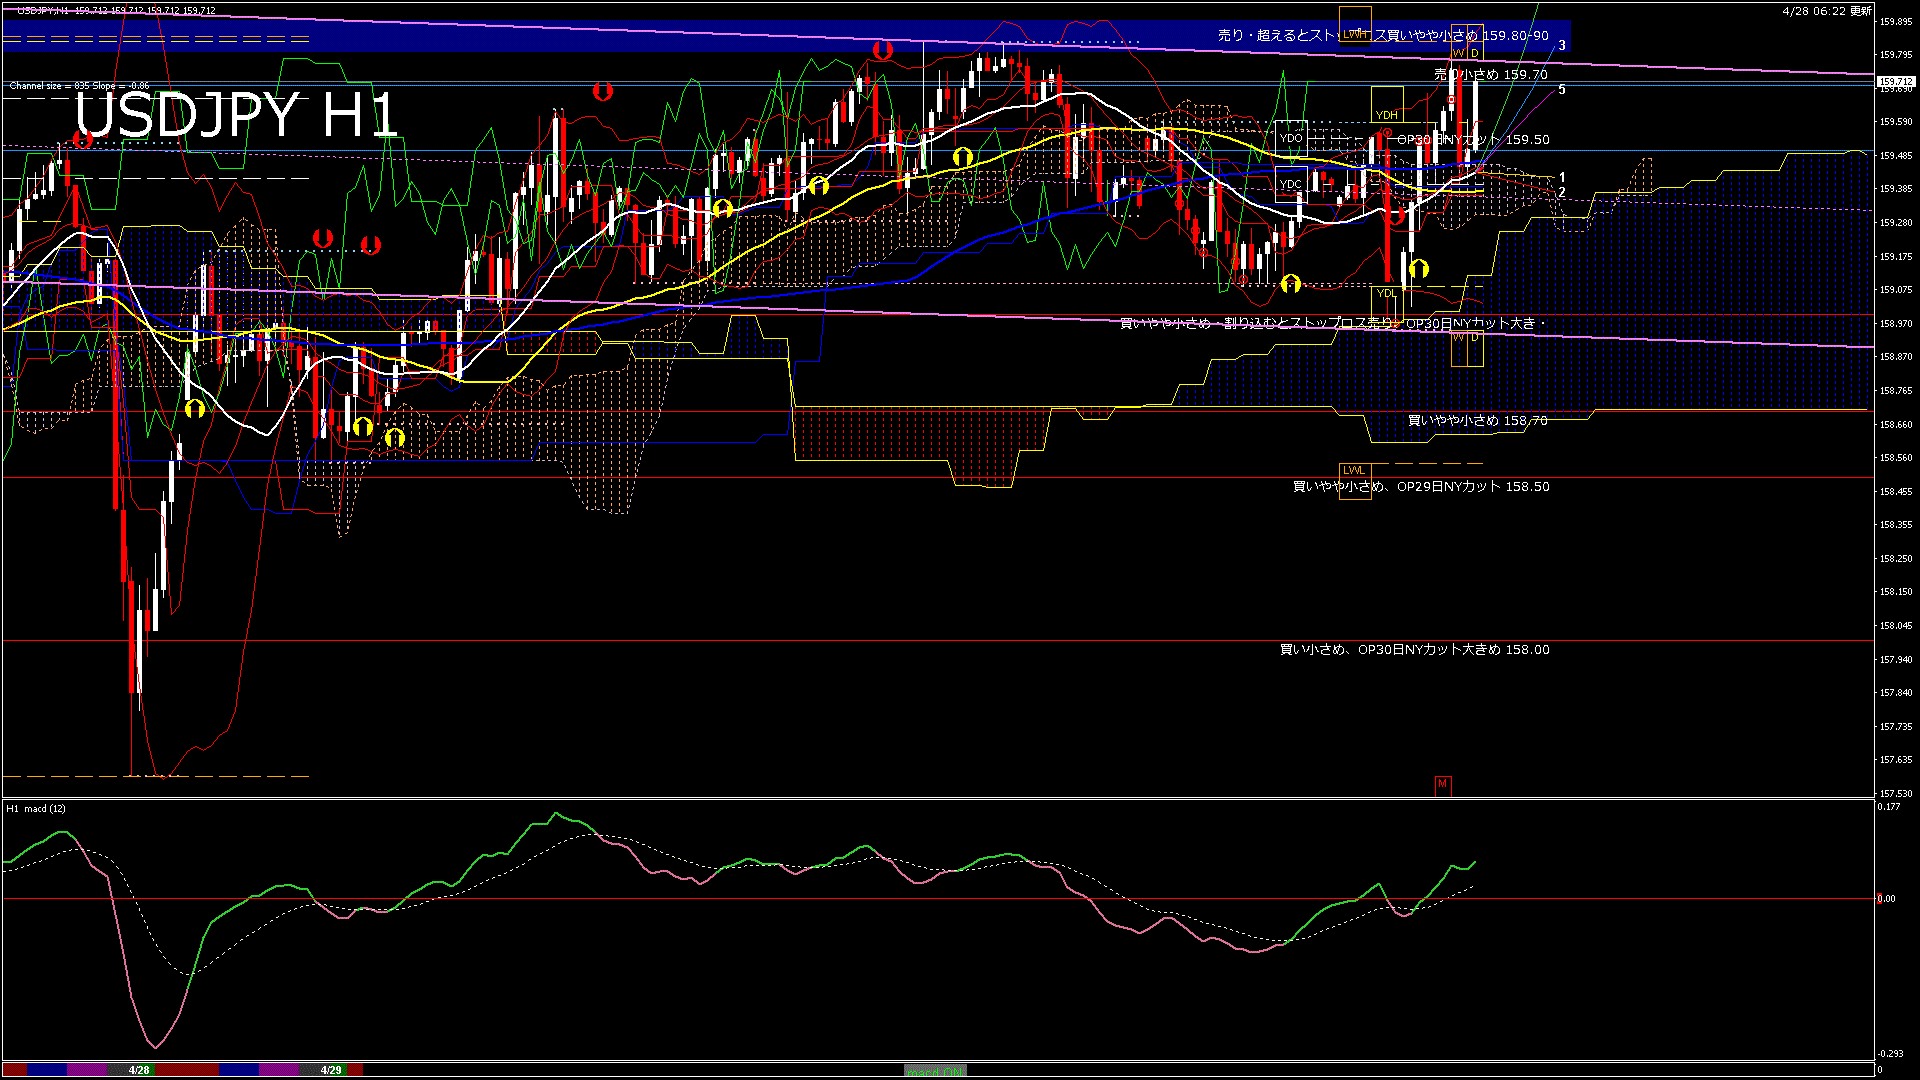1920x1080 pixels.
Task: Click the LWH label box at top
Action: tap(1354, 34)
